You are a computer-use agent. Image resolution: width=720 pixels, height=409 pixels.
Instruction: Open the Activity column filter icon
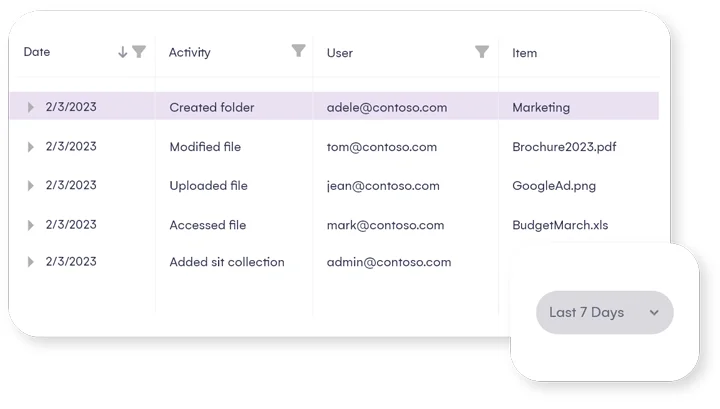coord(298,51)
